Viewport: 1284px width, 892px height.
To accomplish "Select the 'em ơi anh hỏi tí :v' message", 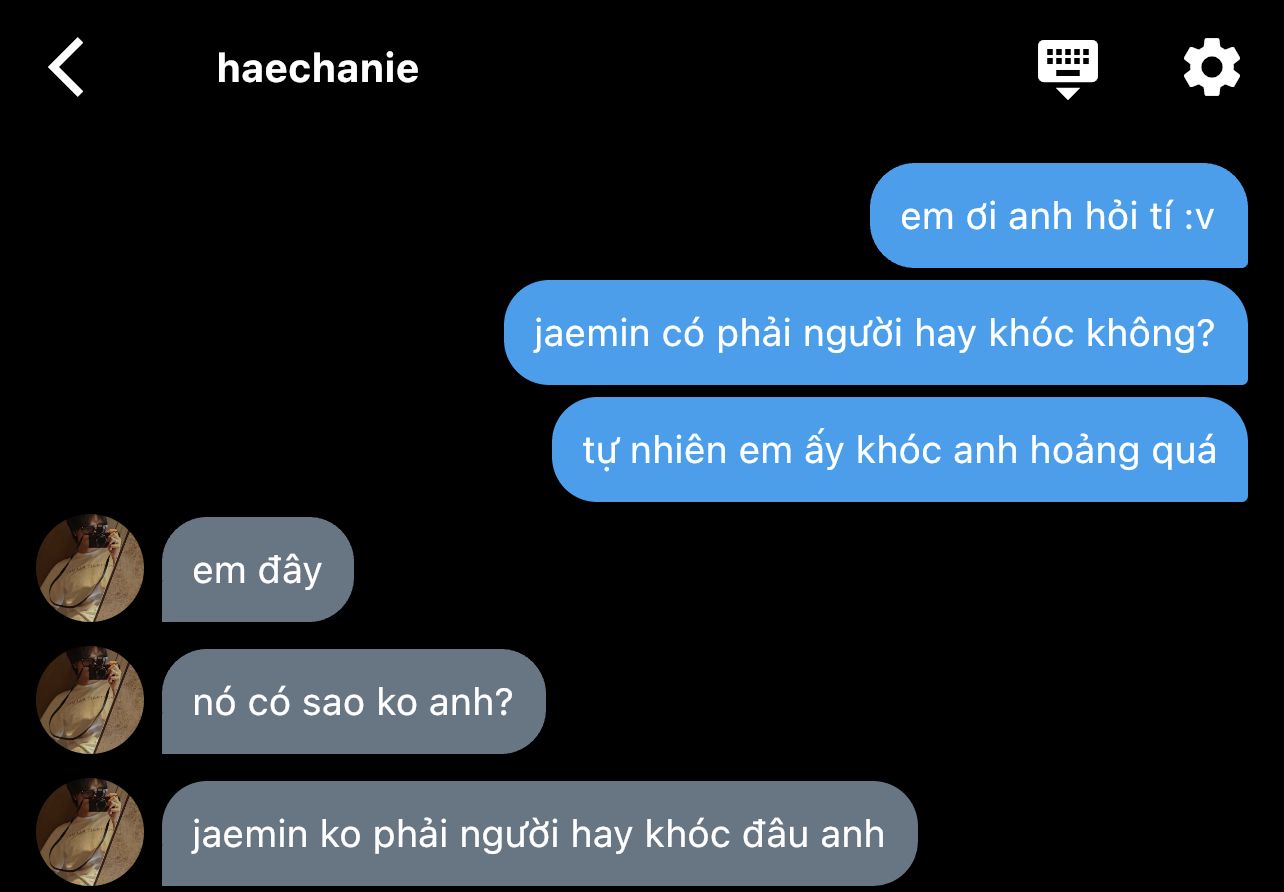I will click(x=1058, y=216).
